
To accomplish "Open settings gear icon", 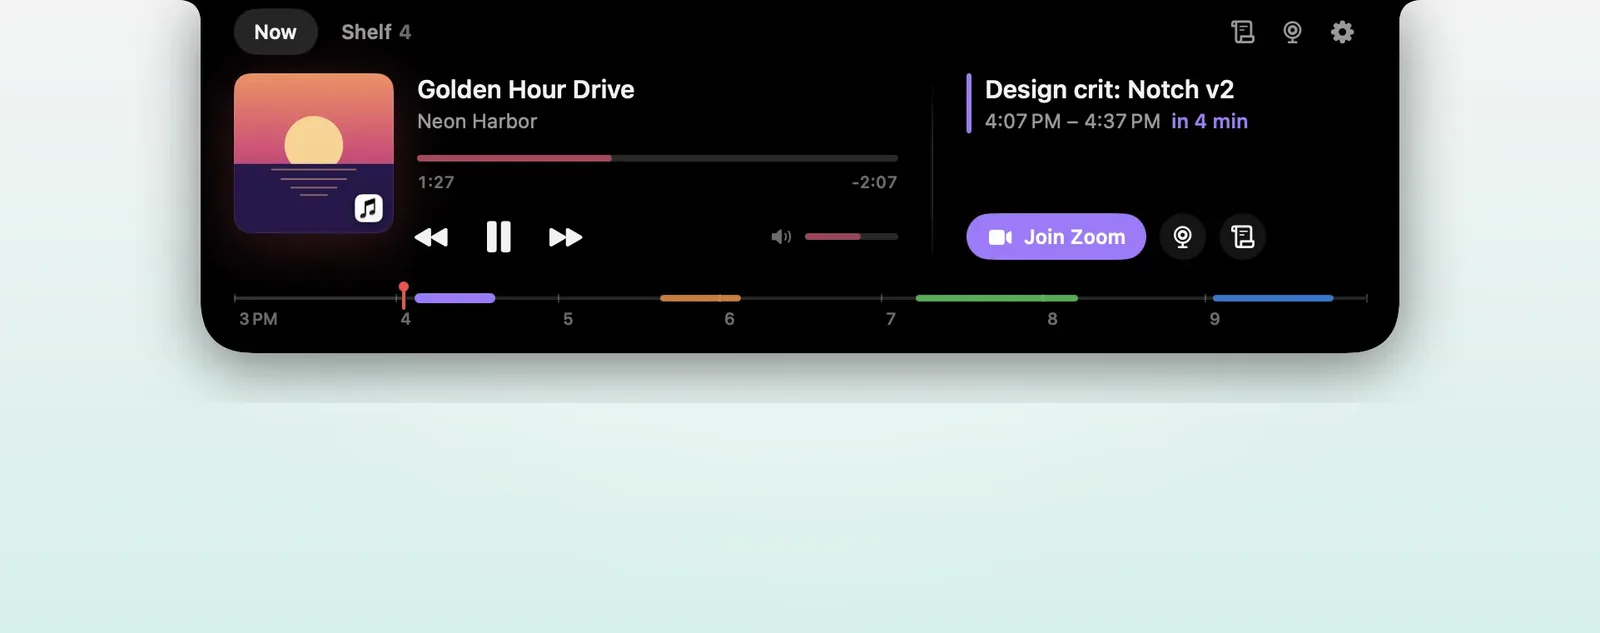I will click(x=1342, y=32).
